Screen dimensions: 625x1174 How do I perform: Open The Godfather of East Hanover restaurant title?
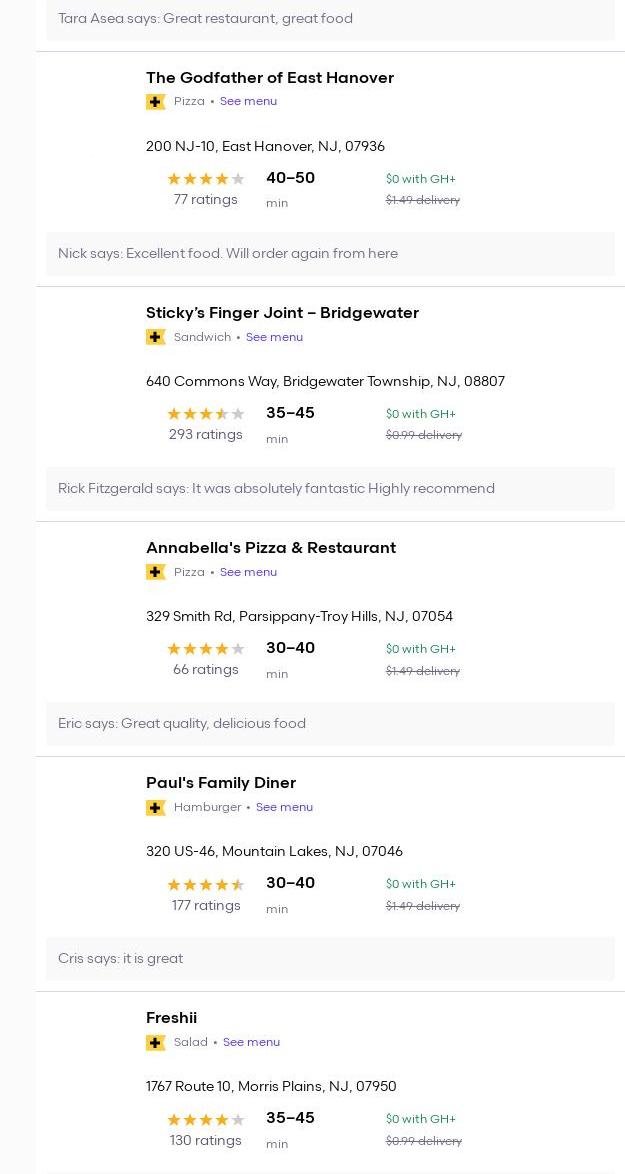pyautogui.click(x=270, y=78)
